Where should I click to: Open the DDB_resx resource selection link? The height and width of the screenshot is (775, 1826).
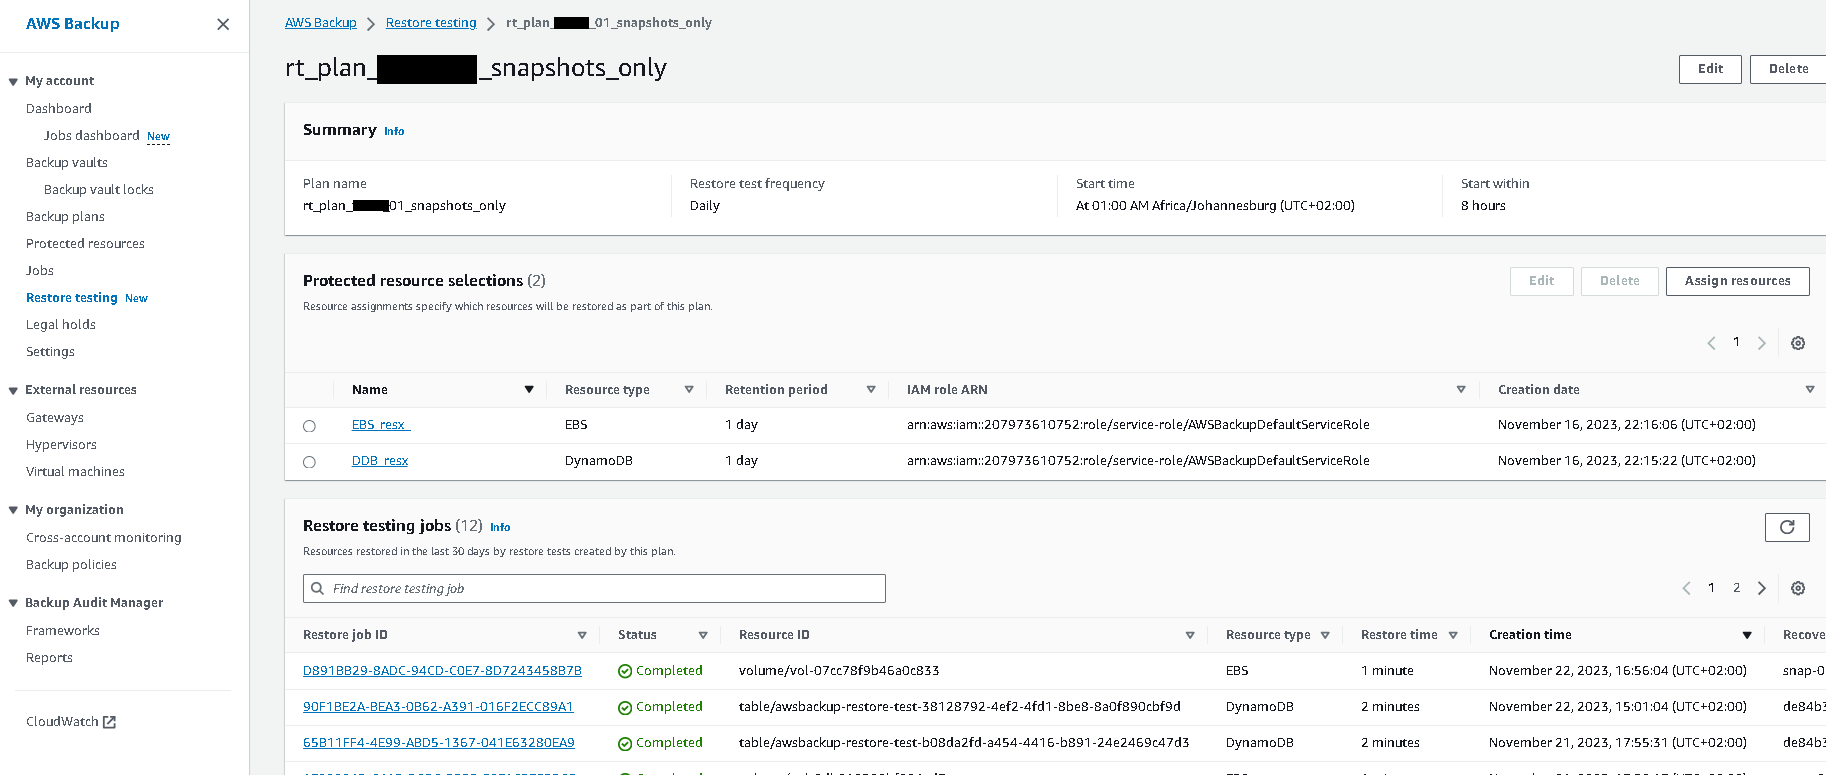(x=380, y=461)
